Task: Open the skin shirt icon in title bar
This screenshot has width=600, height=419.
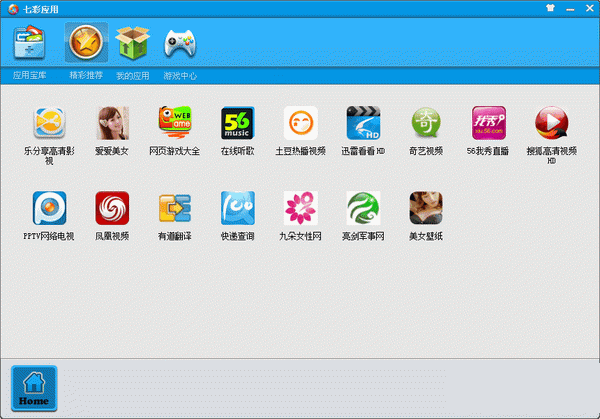Action: click(x=550, y=8)
